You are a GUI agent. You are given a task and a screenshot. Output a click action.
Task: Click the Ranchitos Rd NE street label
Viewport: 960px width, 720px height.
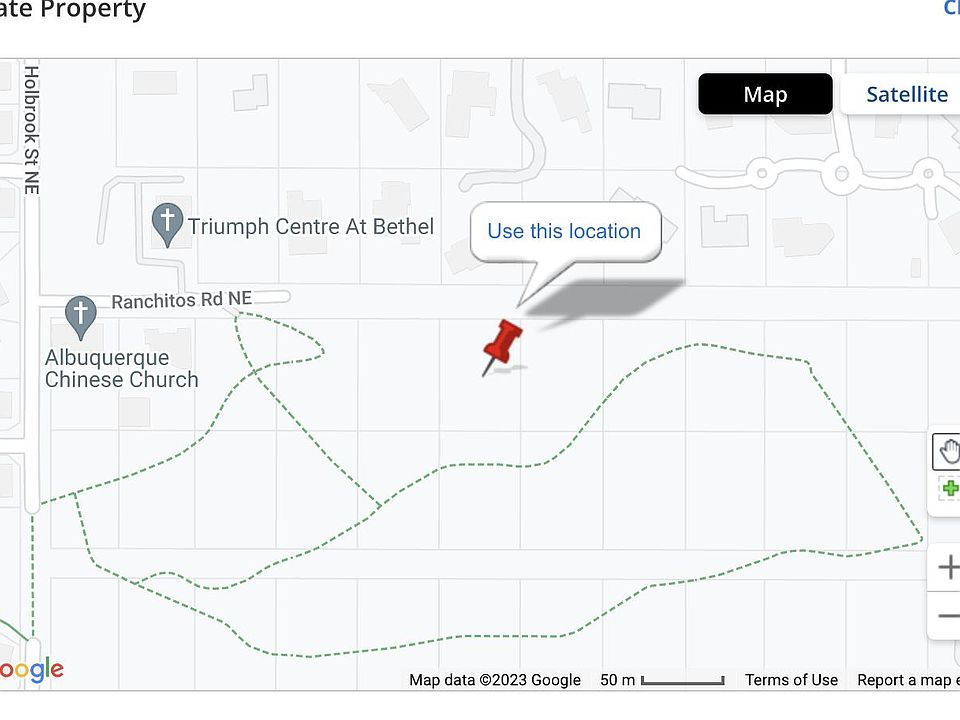(181, 300)
